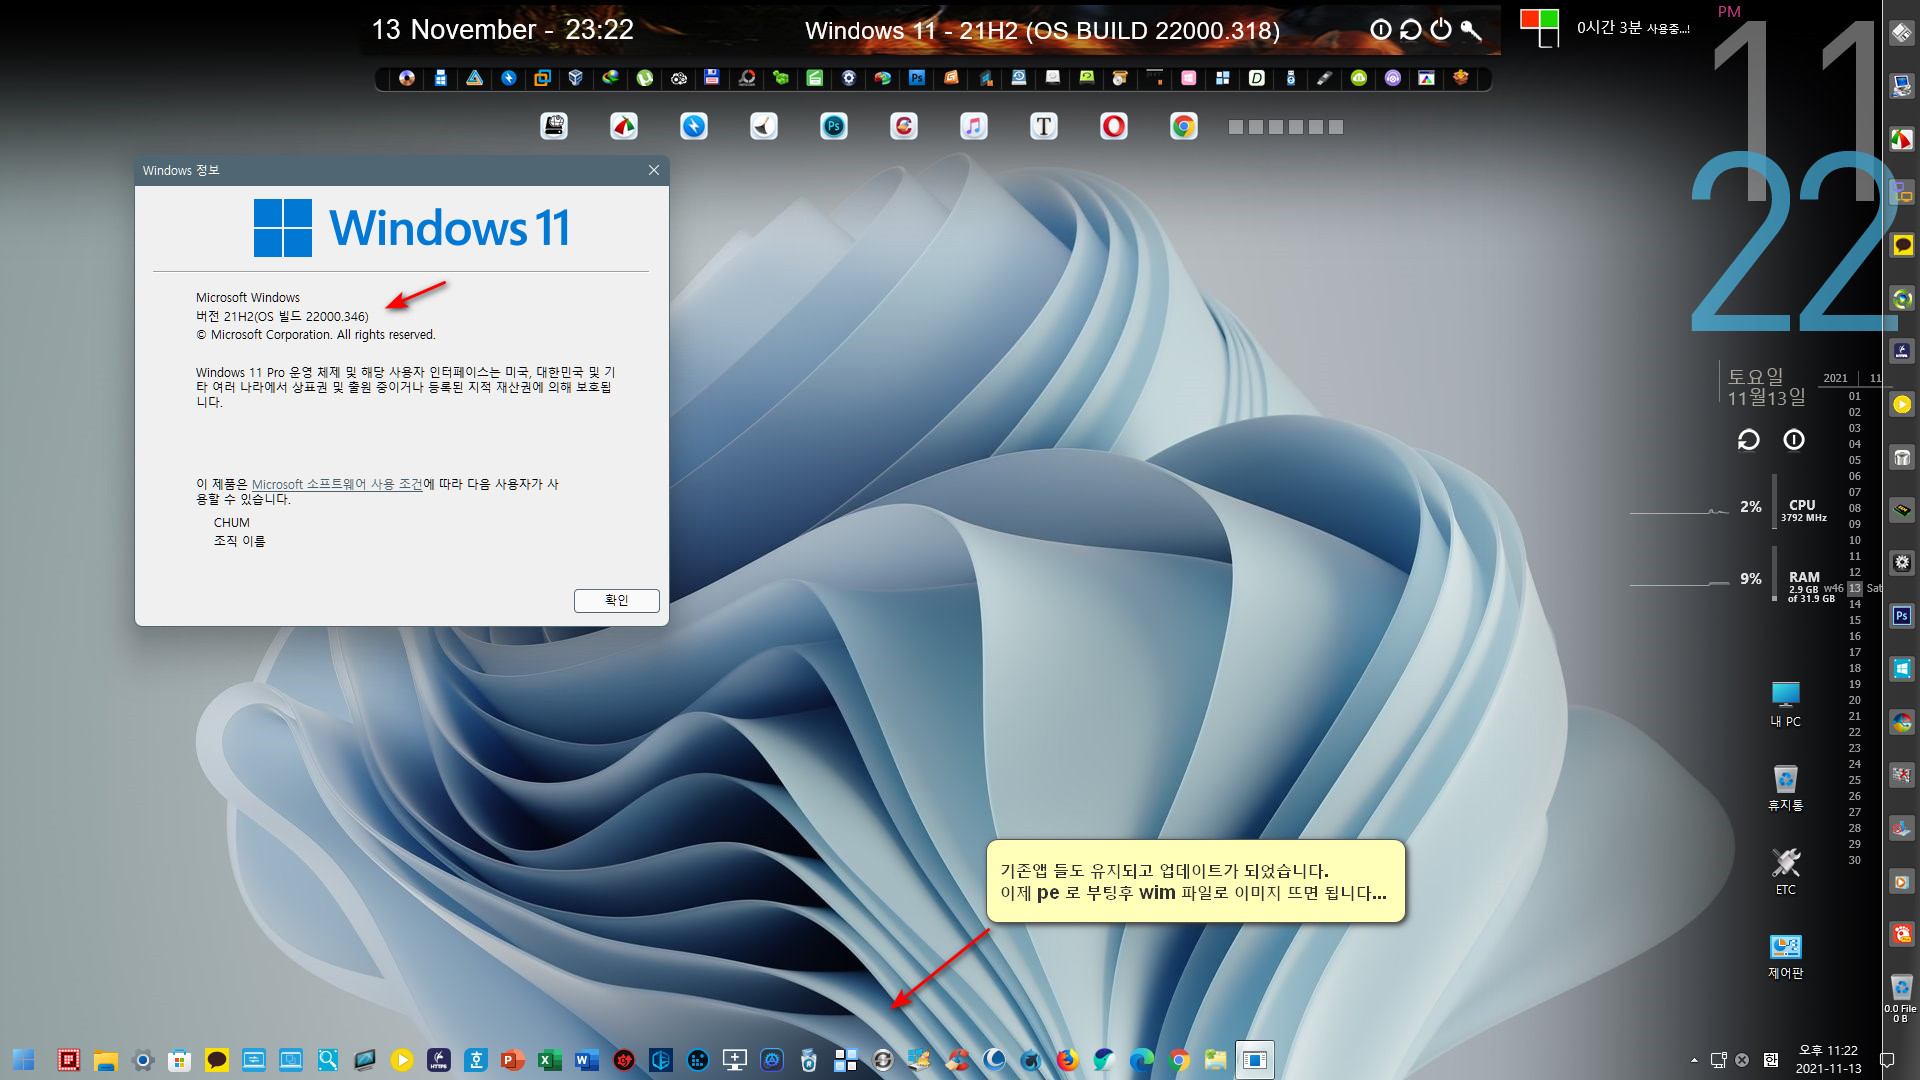Click the CPU 3792 MHz meter
1920x1080 pixels.
(x=1803, y=510)
